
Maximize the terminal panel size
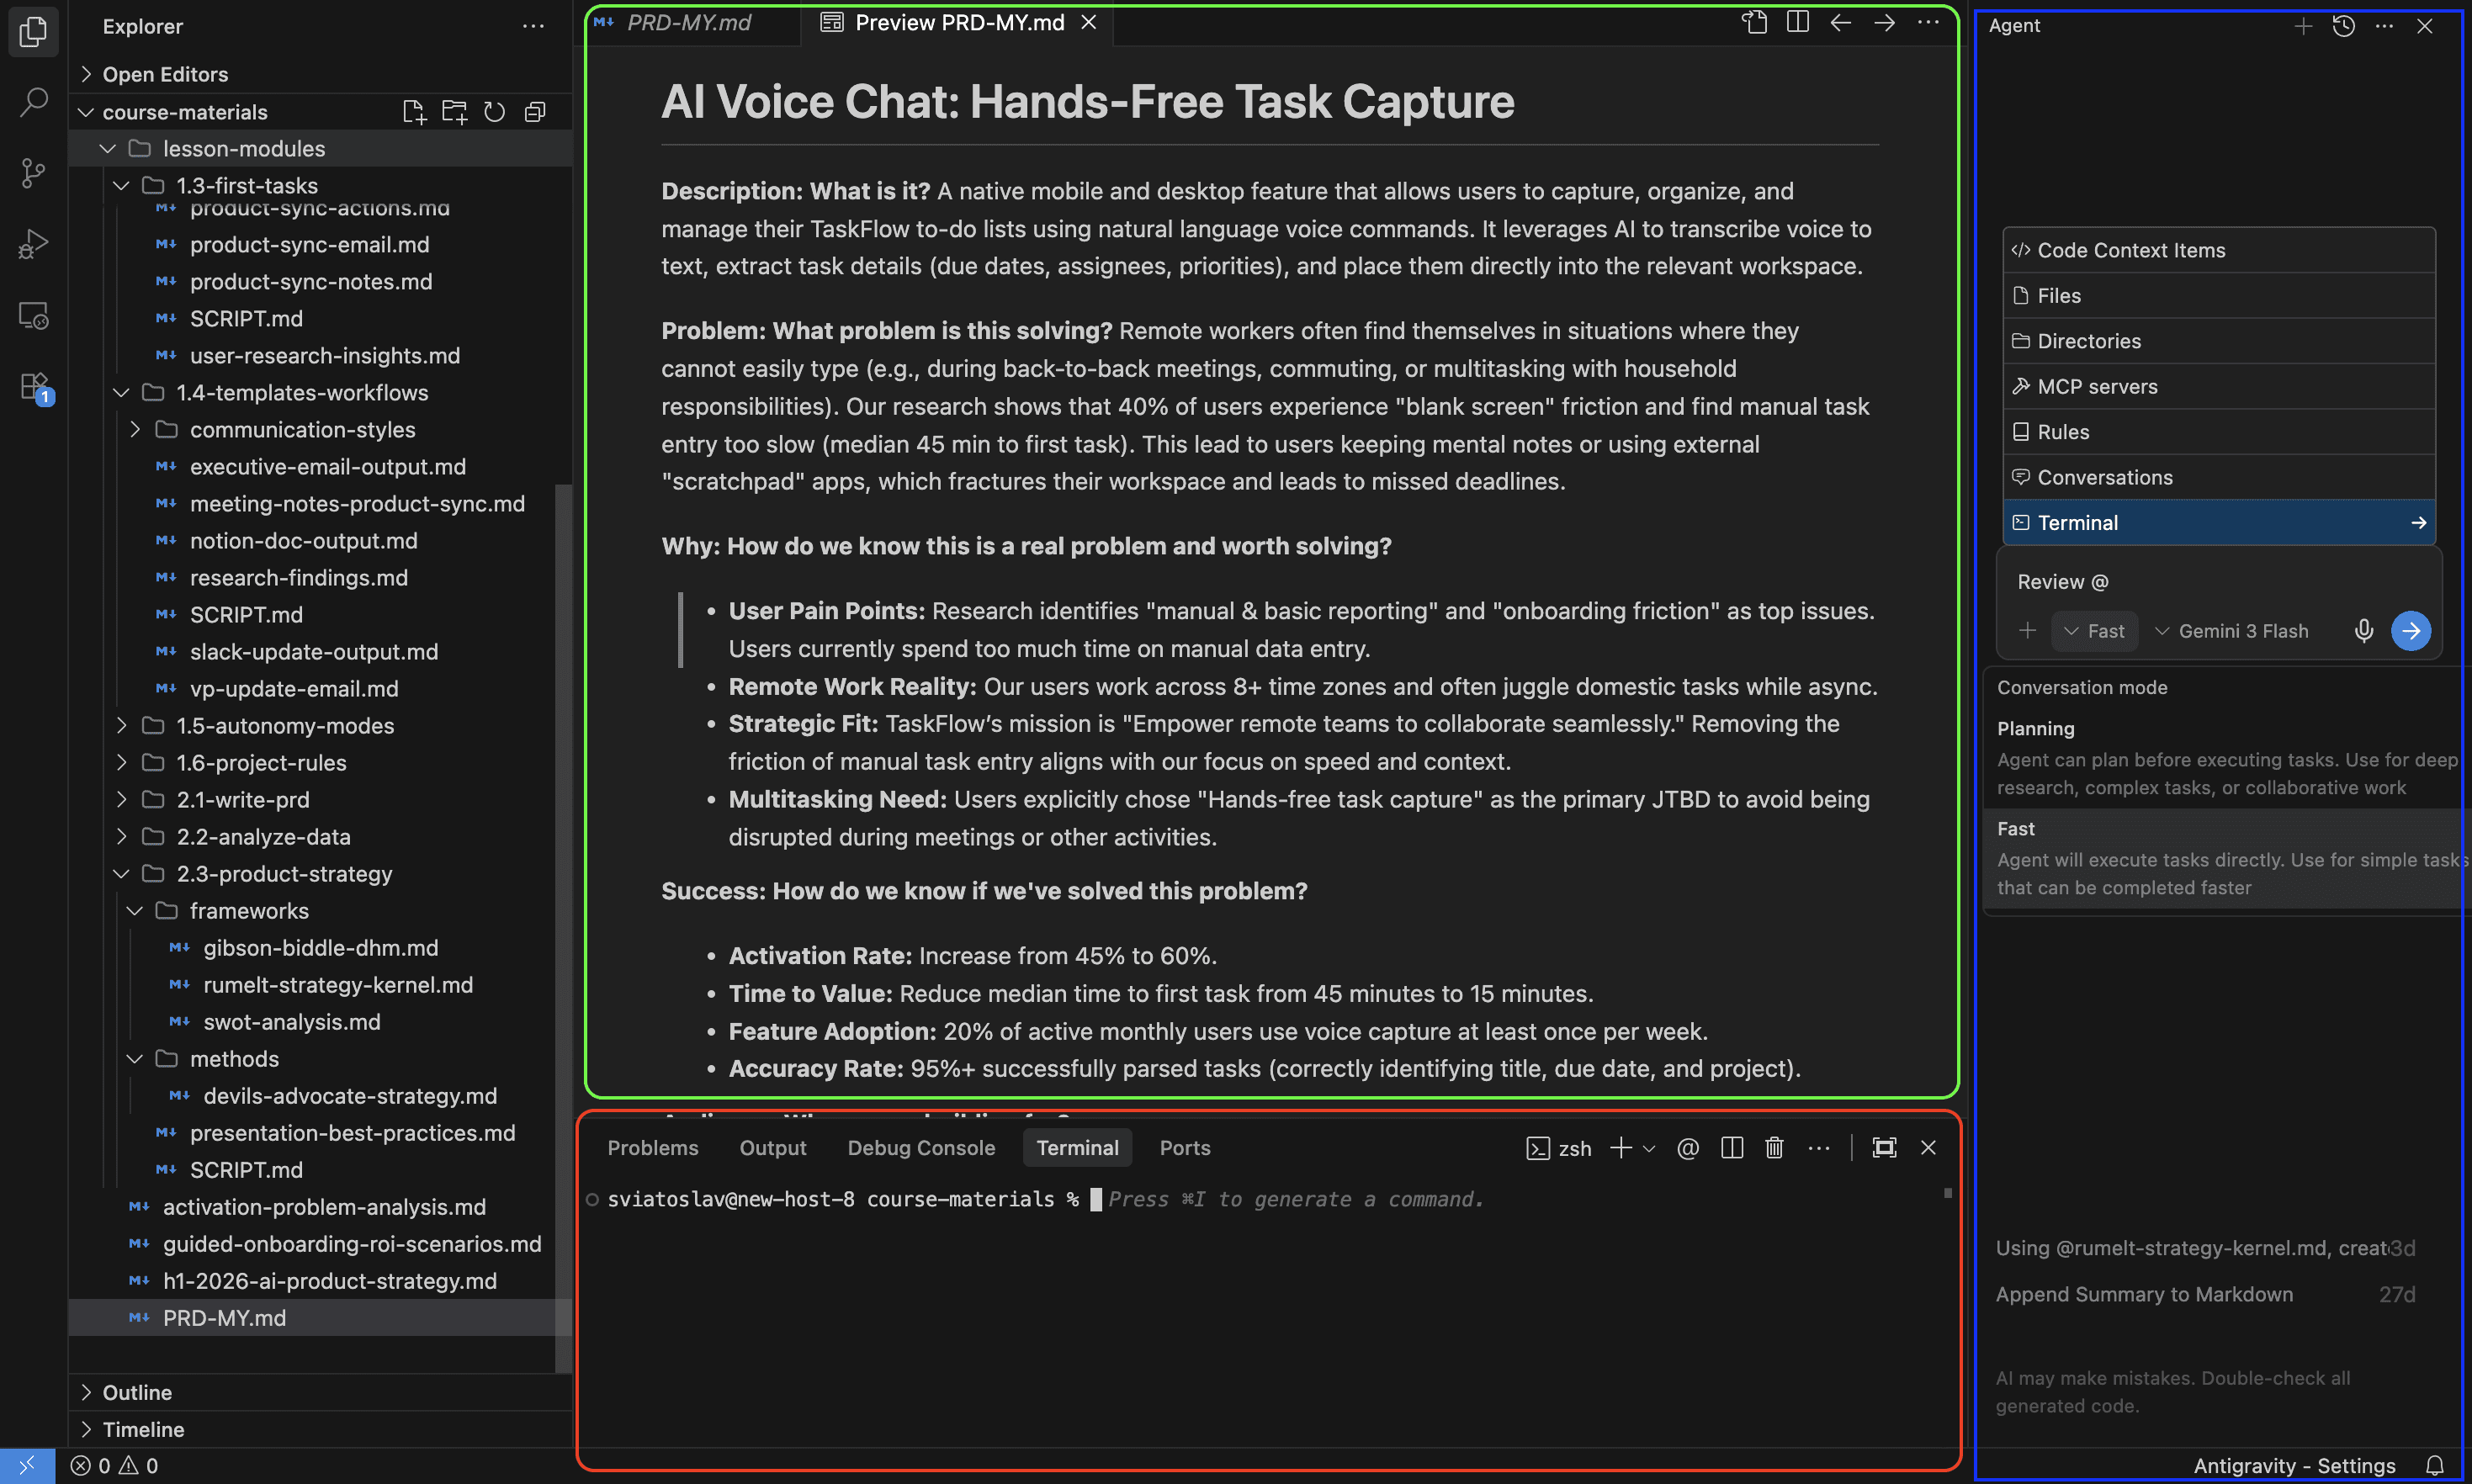click(x=1884, y=1148)
